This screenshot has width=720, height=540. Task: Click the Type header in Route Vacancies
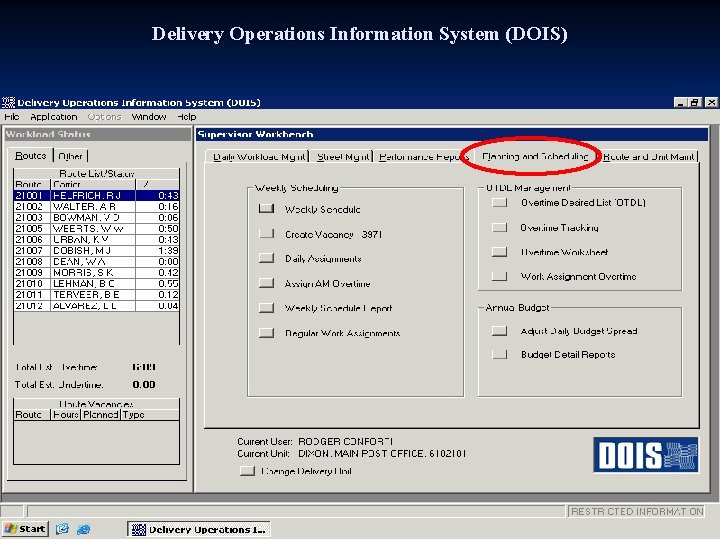(150, 415)
